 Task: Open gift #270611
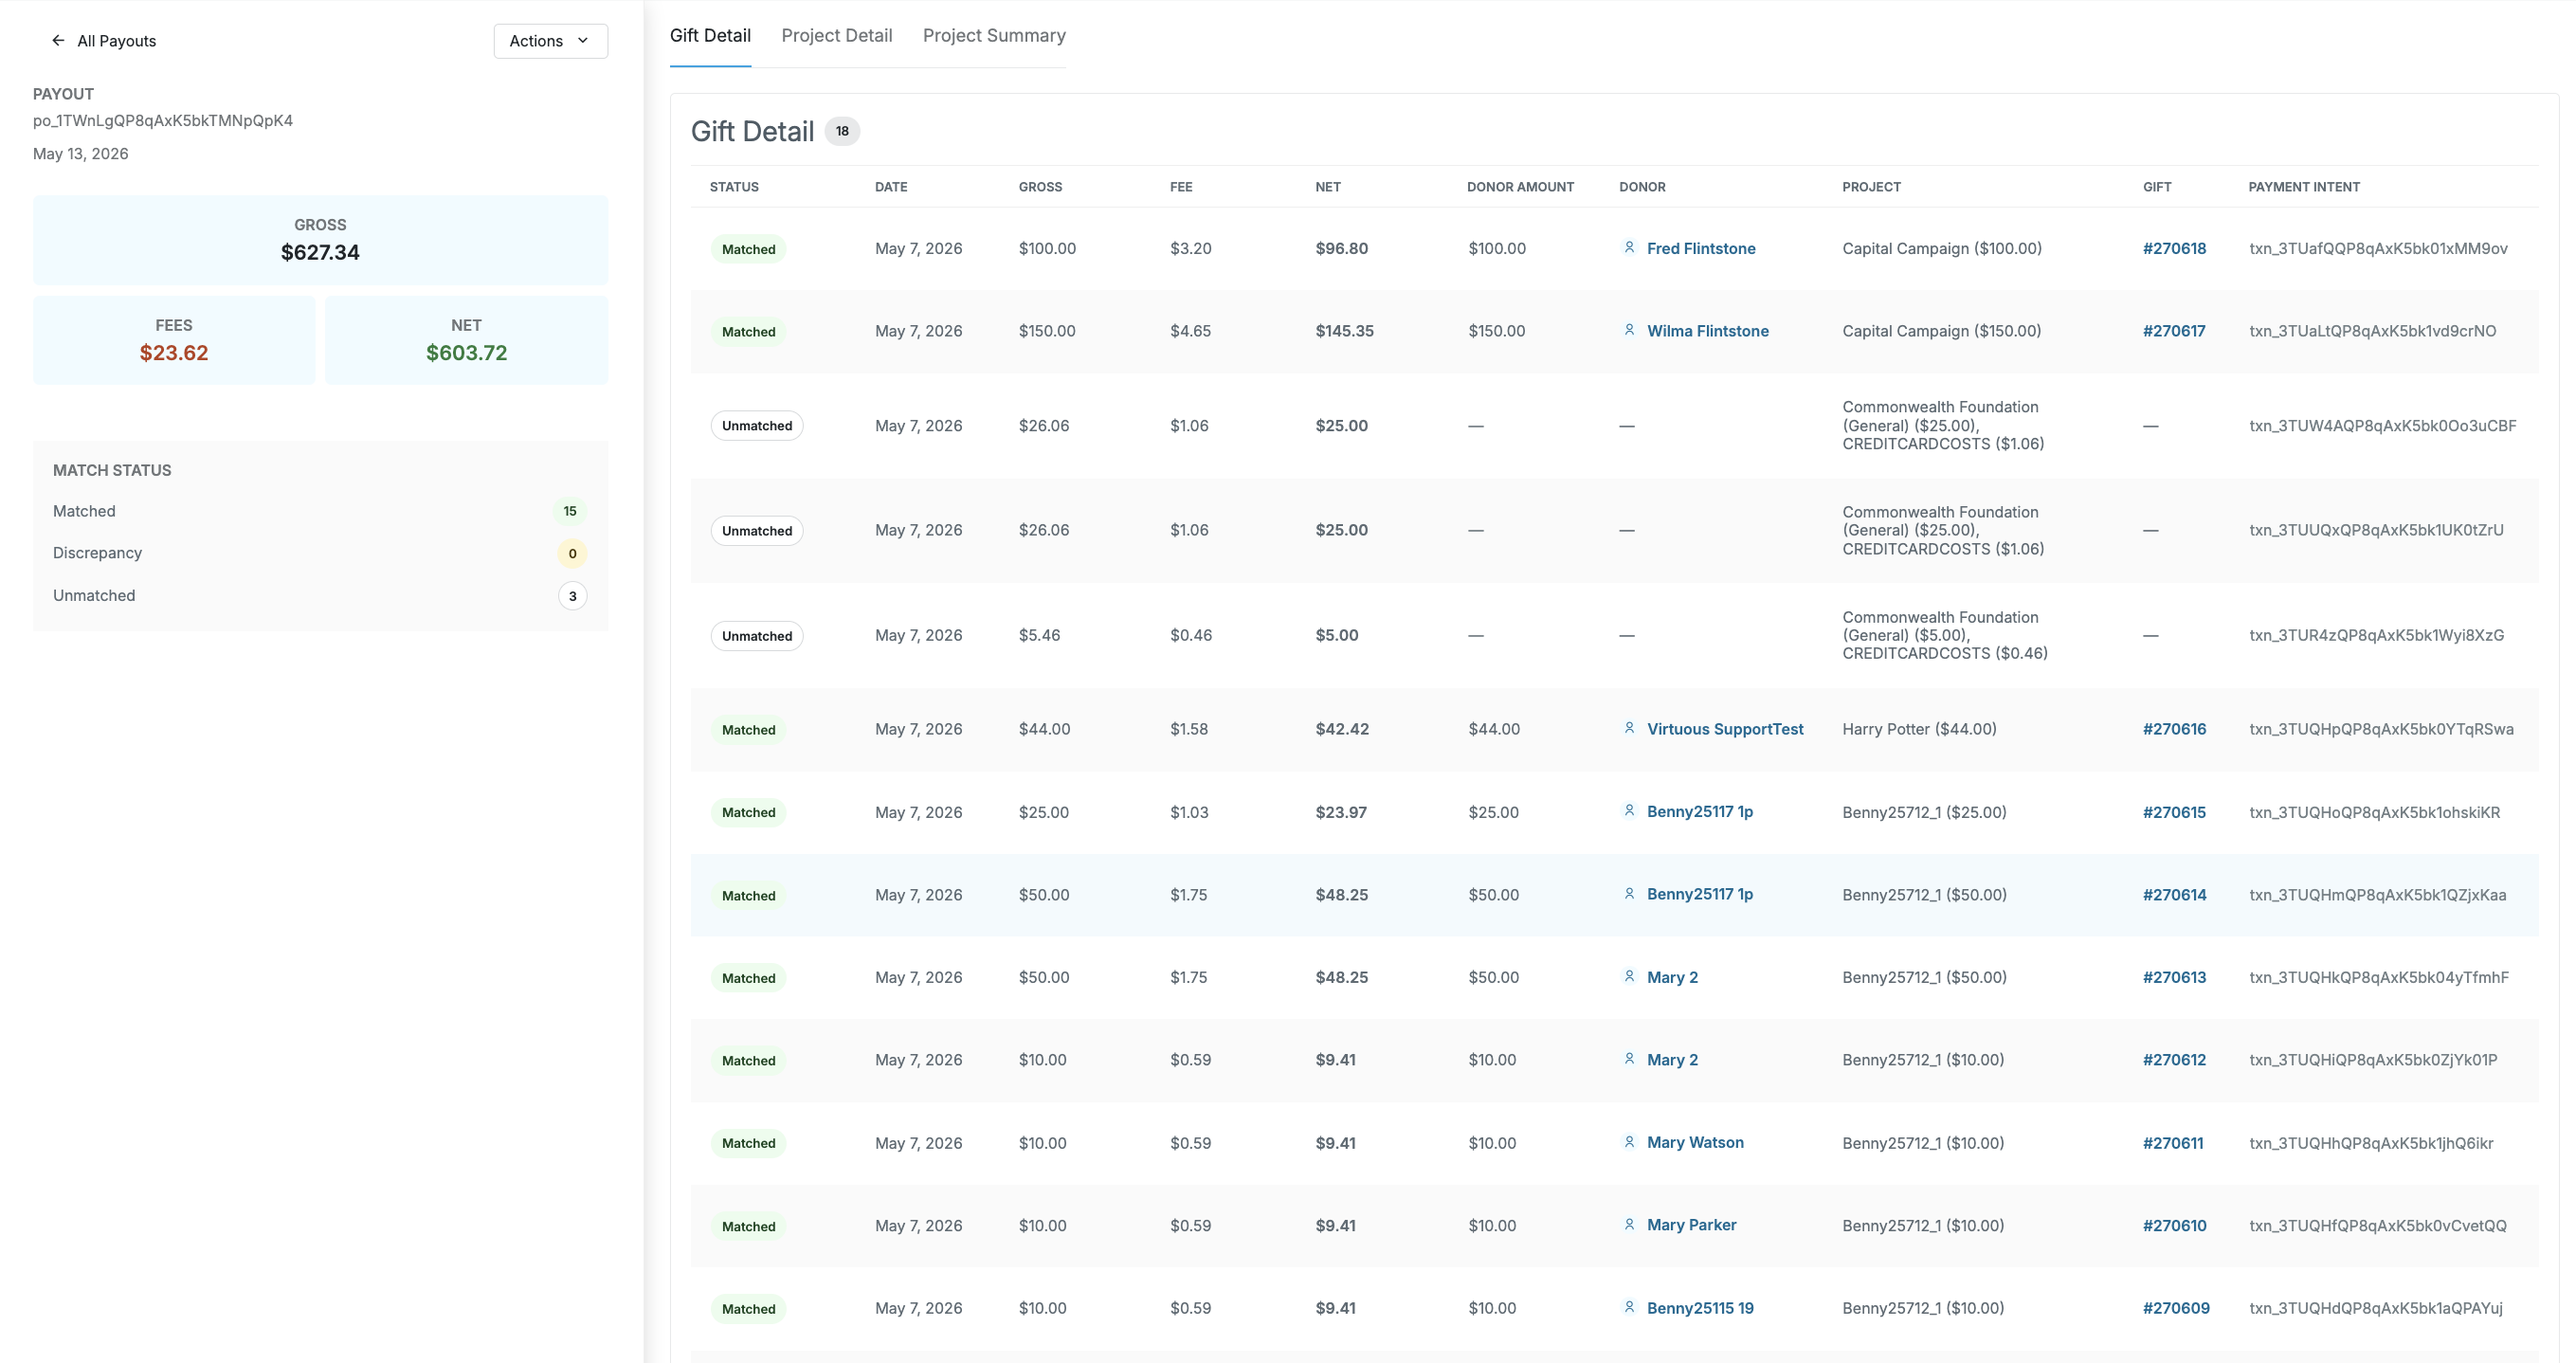tap(2173, 1143)
